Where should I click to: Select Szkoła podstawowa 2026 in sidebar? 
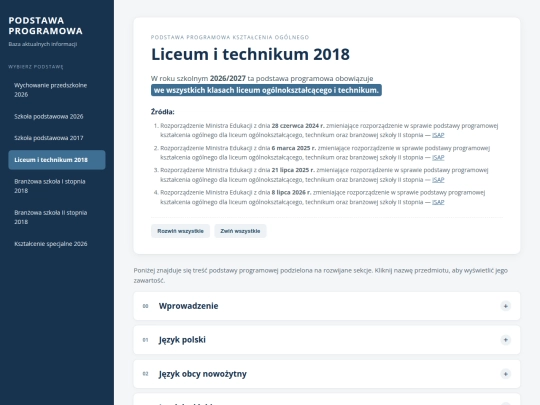click(57, 116)
